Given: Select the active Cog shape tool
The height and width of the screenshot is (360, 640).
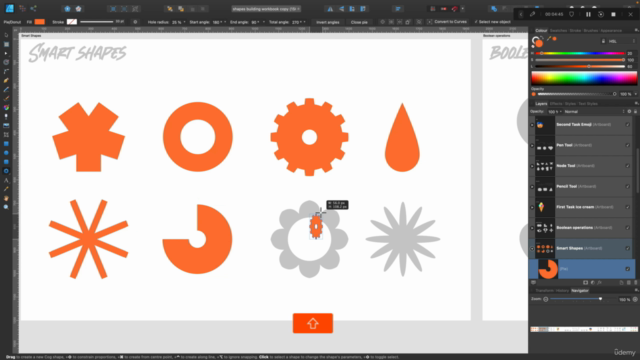Looking at the screenshot, I should click(x=6, y=171).
